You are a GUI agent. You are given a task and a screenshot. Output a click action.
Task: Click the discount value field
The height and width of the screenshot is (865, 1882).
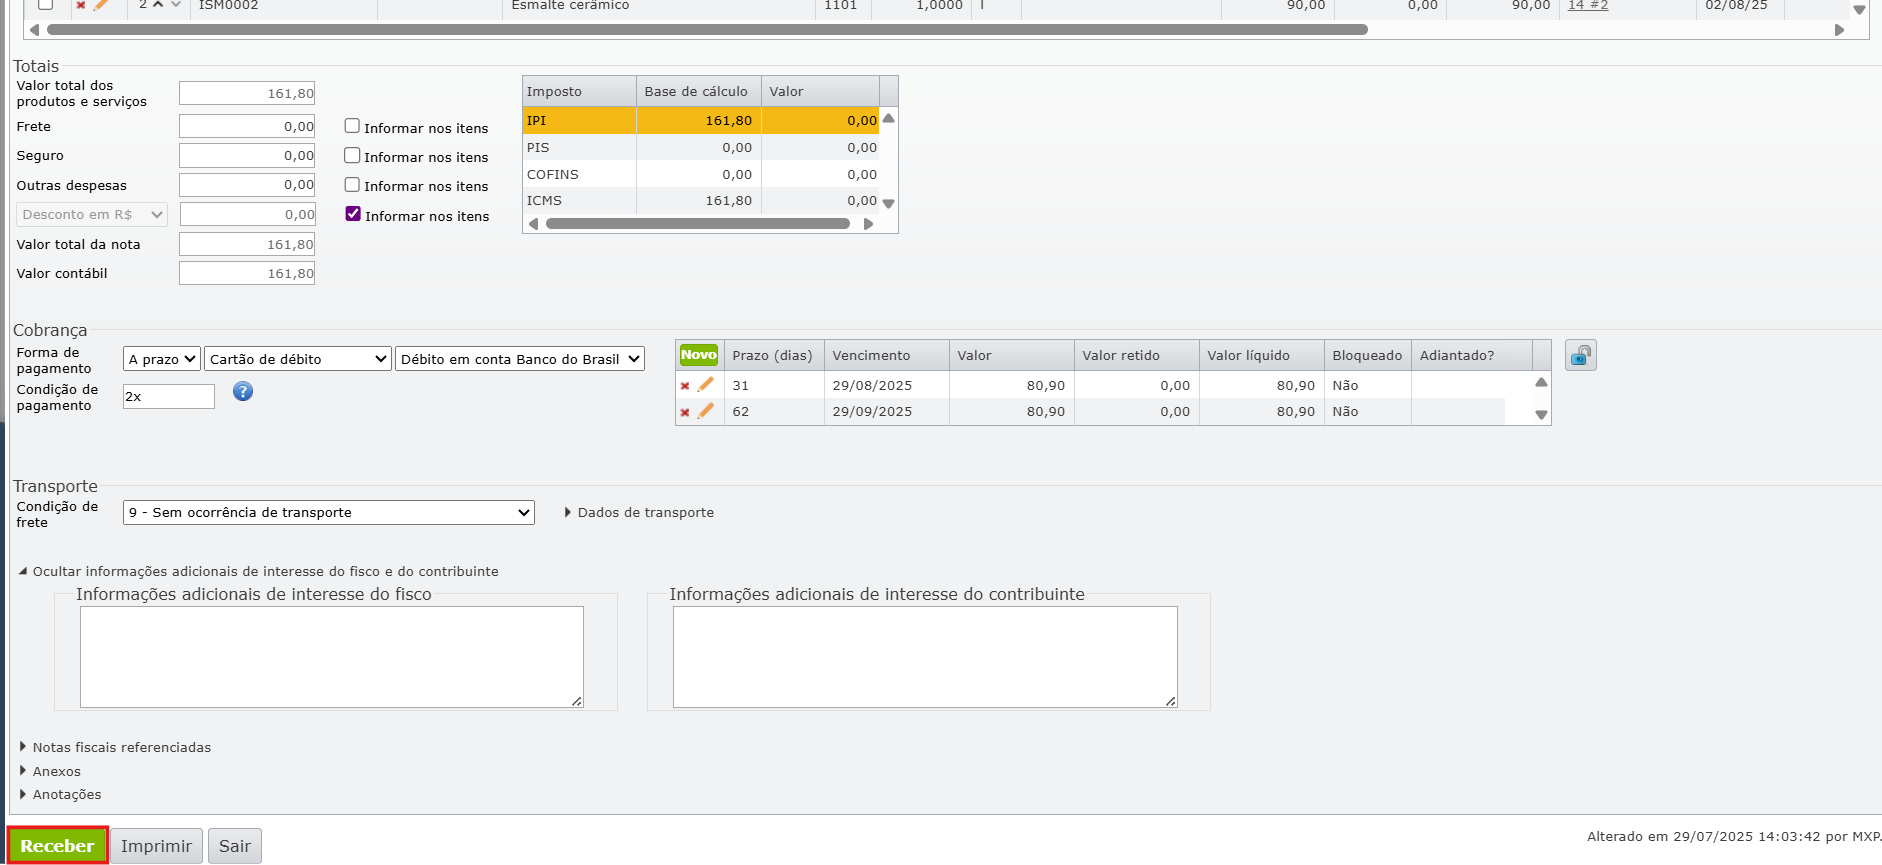click(x=248, y=215)
